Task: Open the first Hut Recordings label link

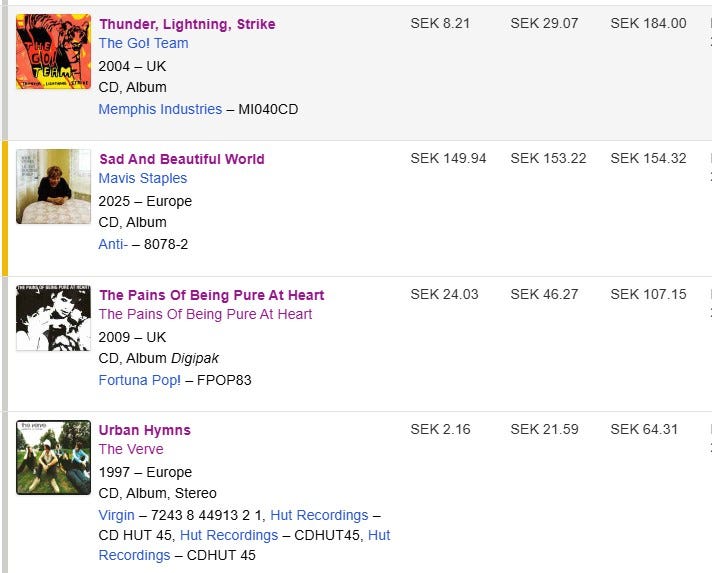Action: tap(319, 515)
